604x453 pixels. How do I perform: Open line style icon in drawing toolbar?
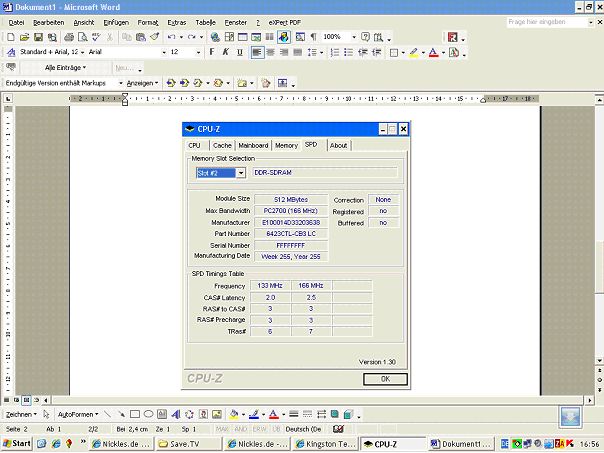294,414
